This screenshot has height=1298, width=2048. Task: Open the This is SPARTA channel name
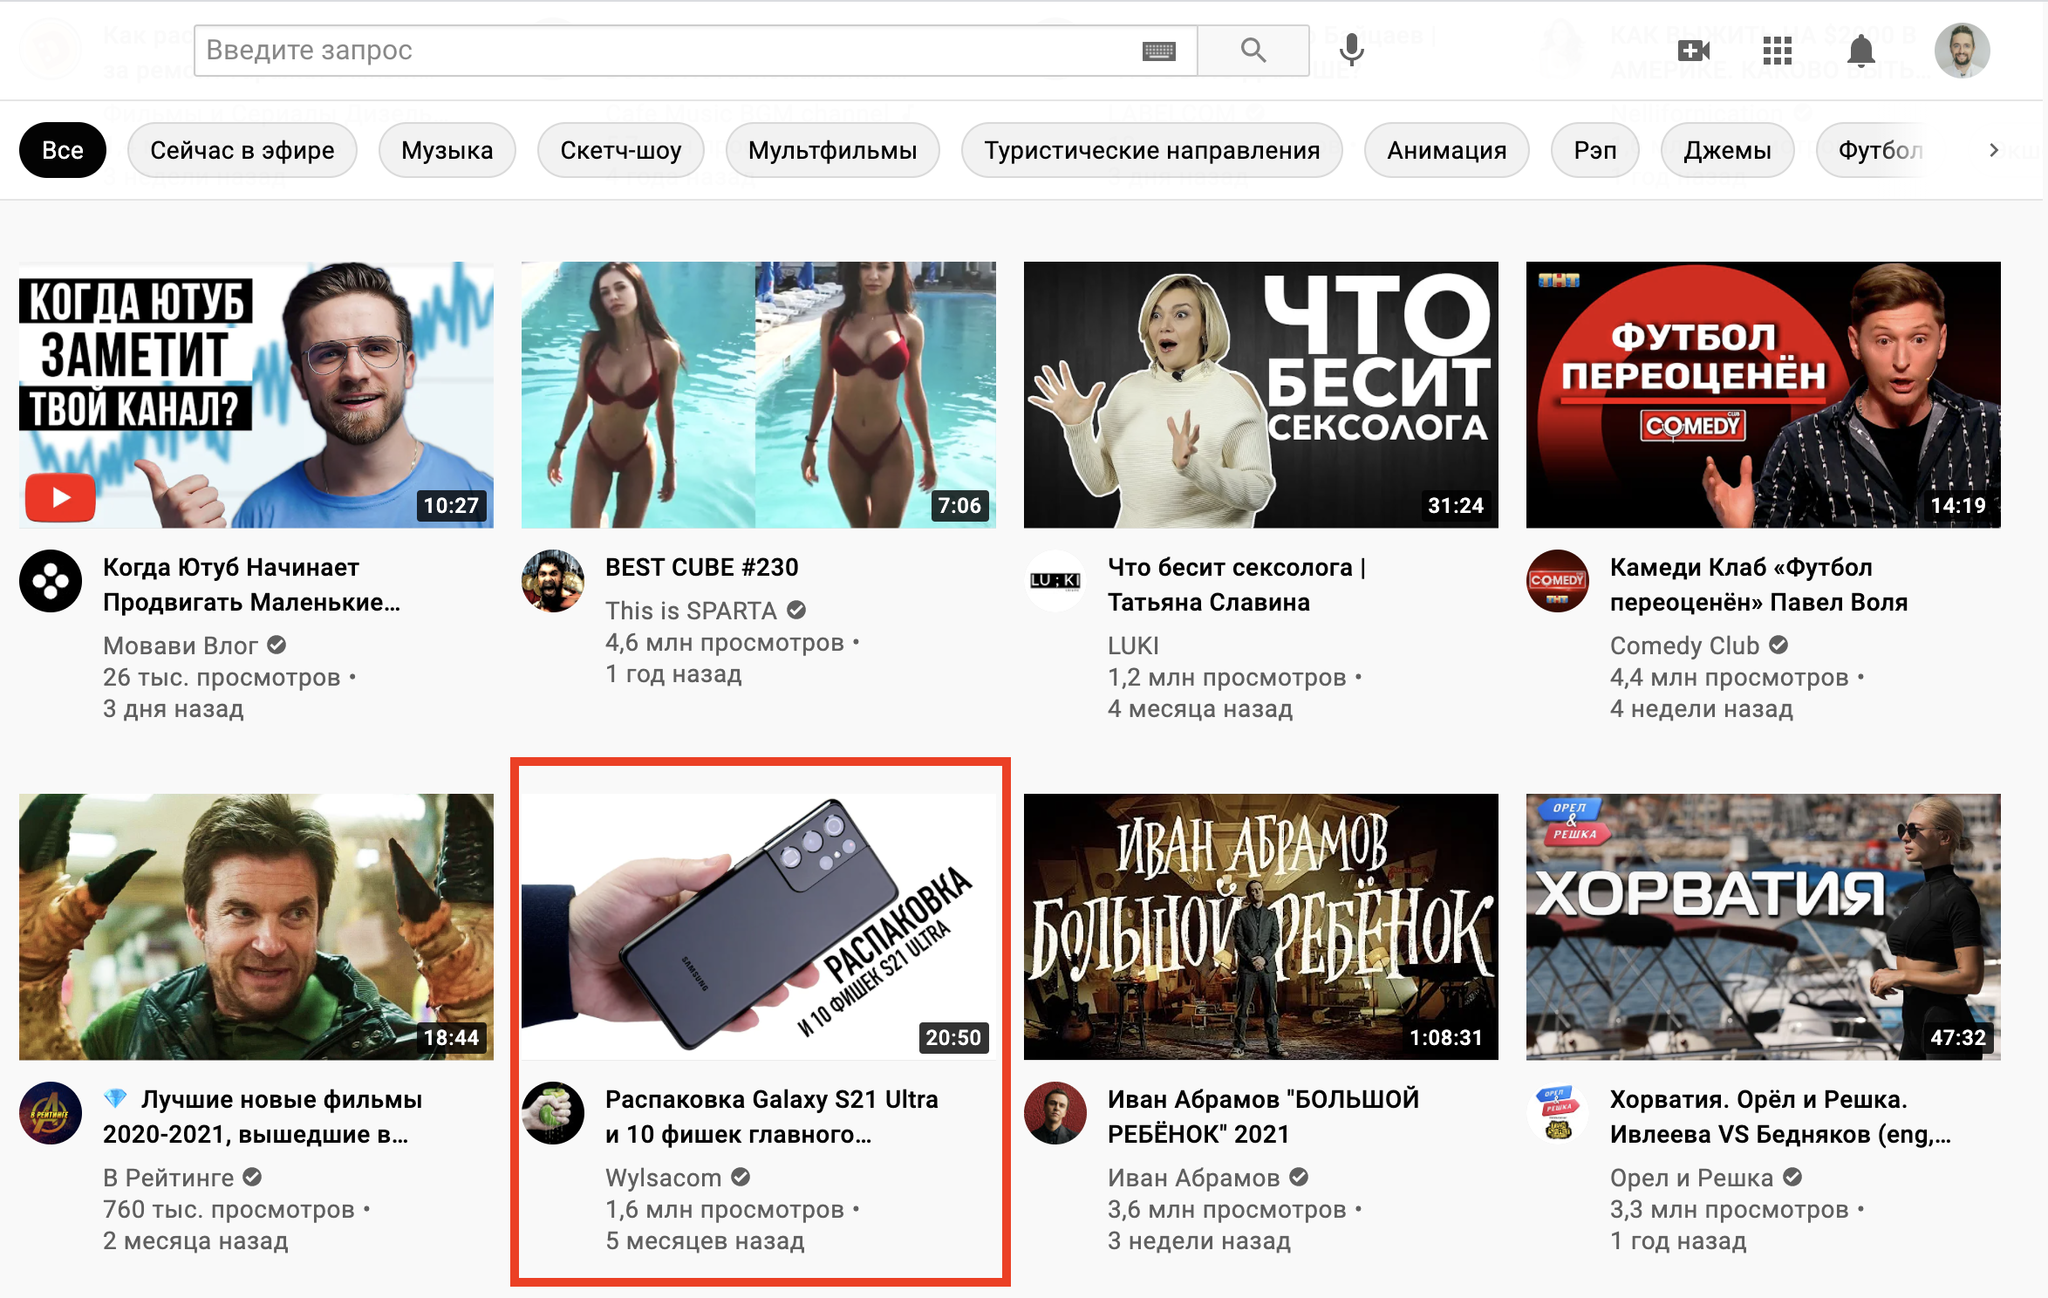click(690, 610)
